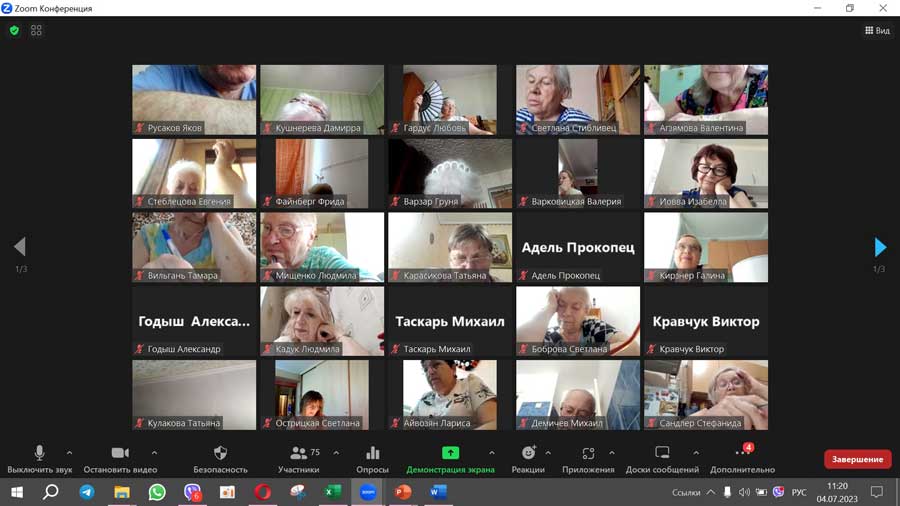The height and width of the screenshot is (506, 900).
Task: Open the Вид view menu
Action: coord(877,31)
